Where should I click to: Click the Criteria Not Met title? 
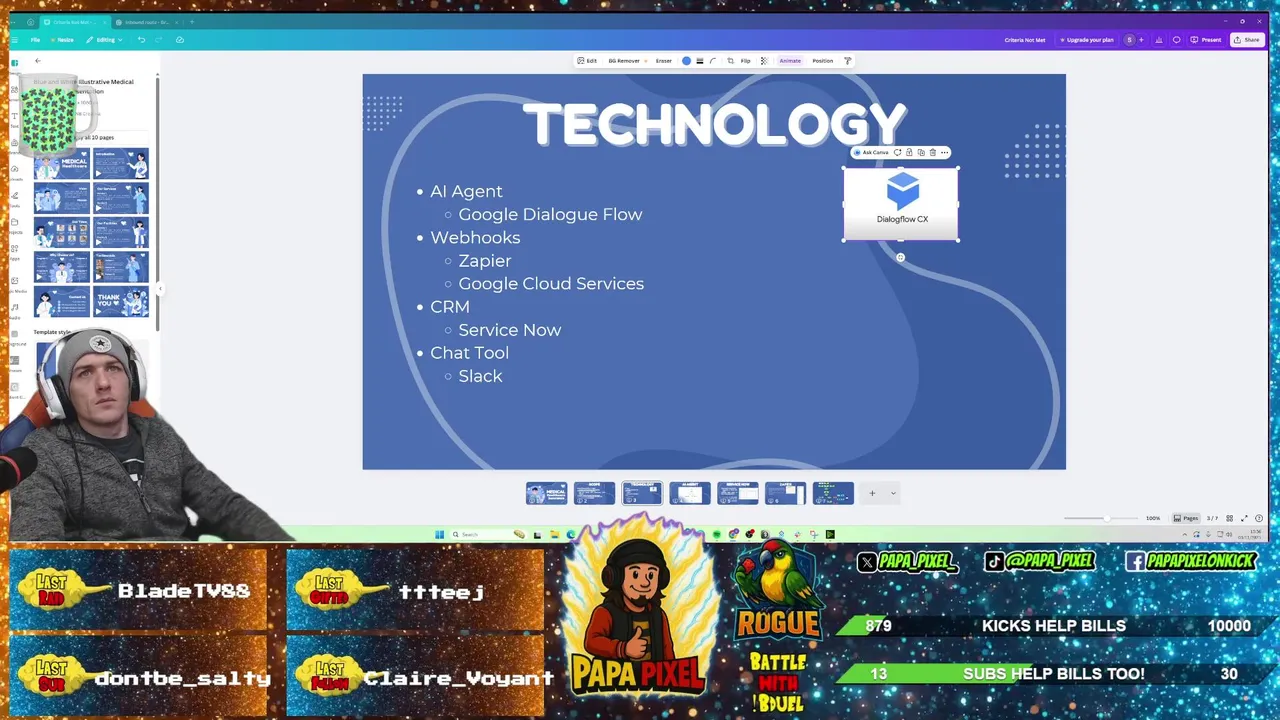click(1025, 40)
